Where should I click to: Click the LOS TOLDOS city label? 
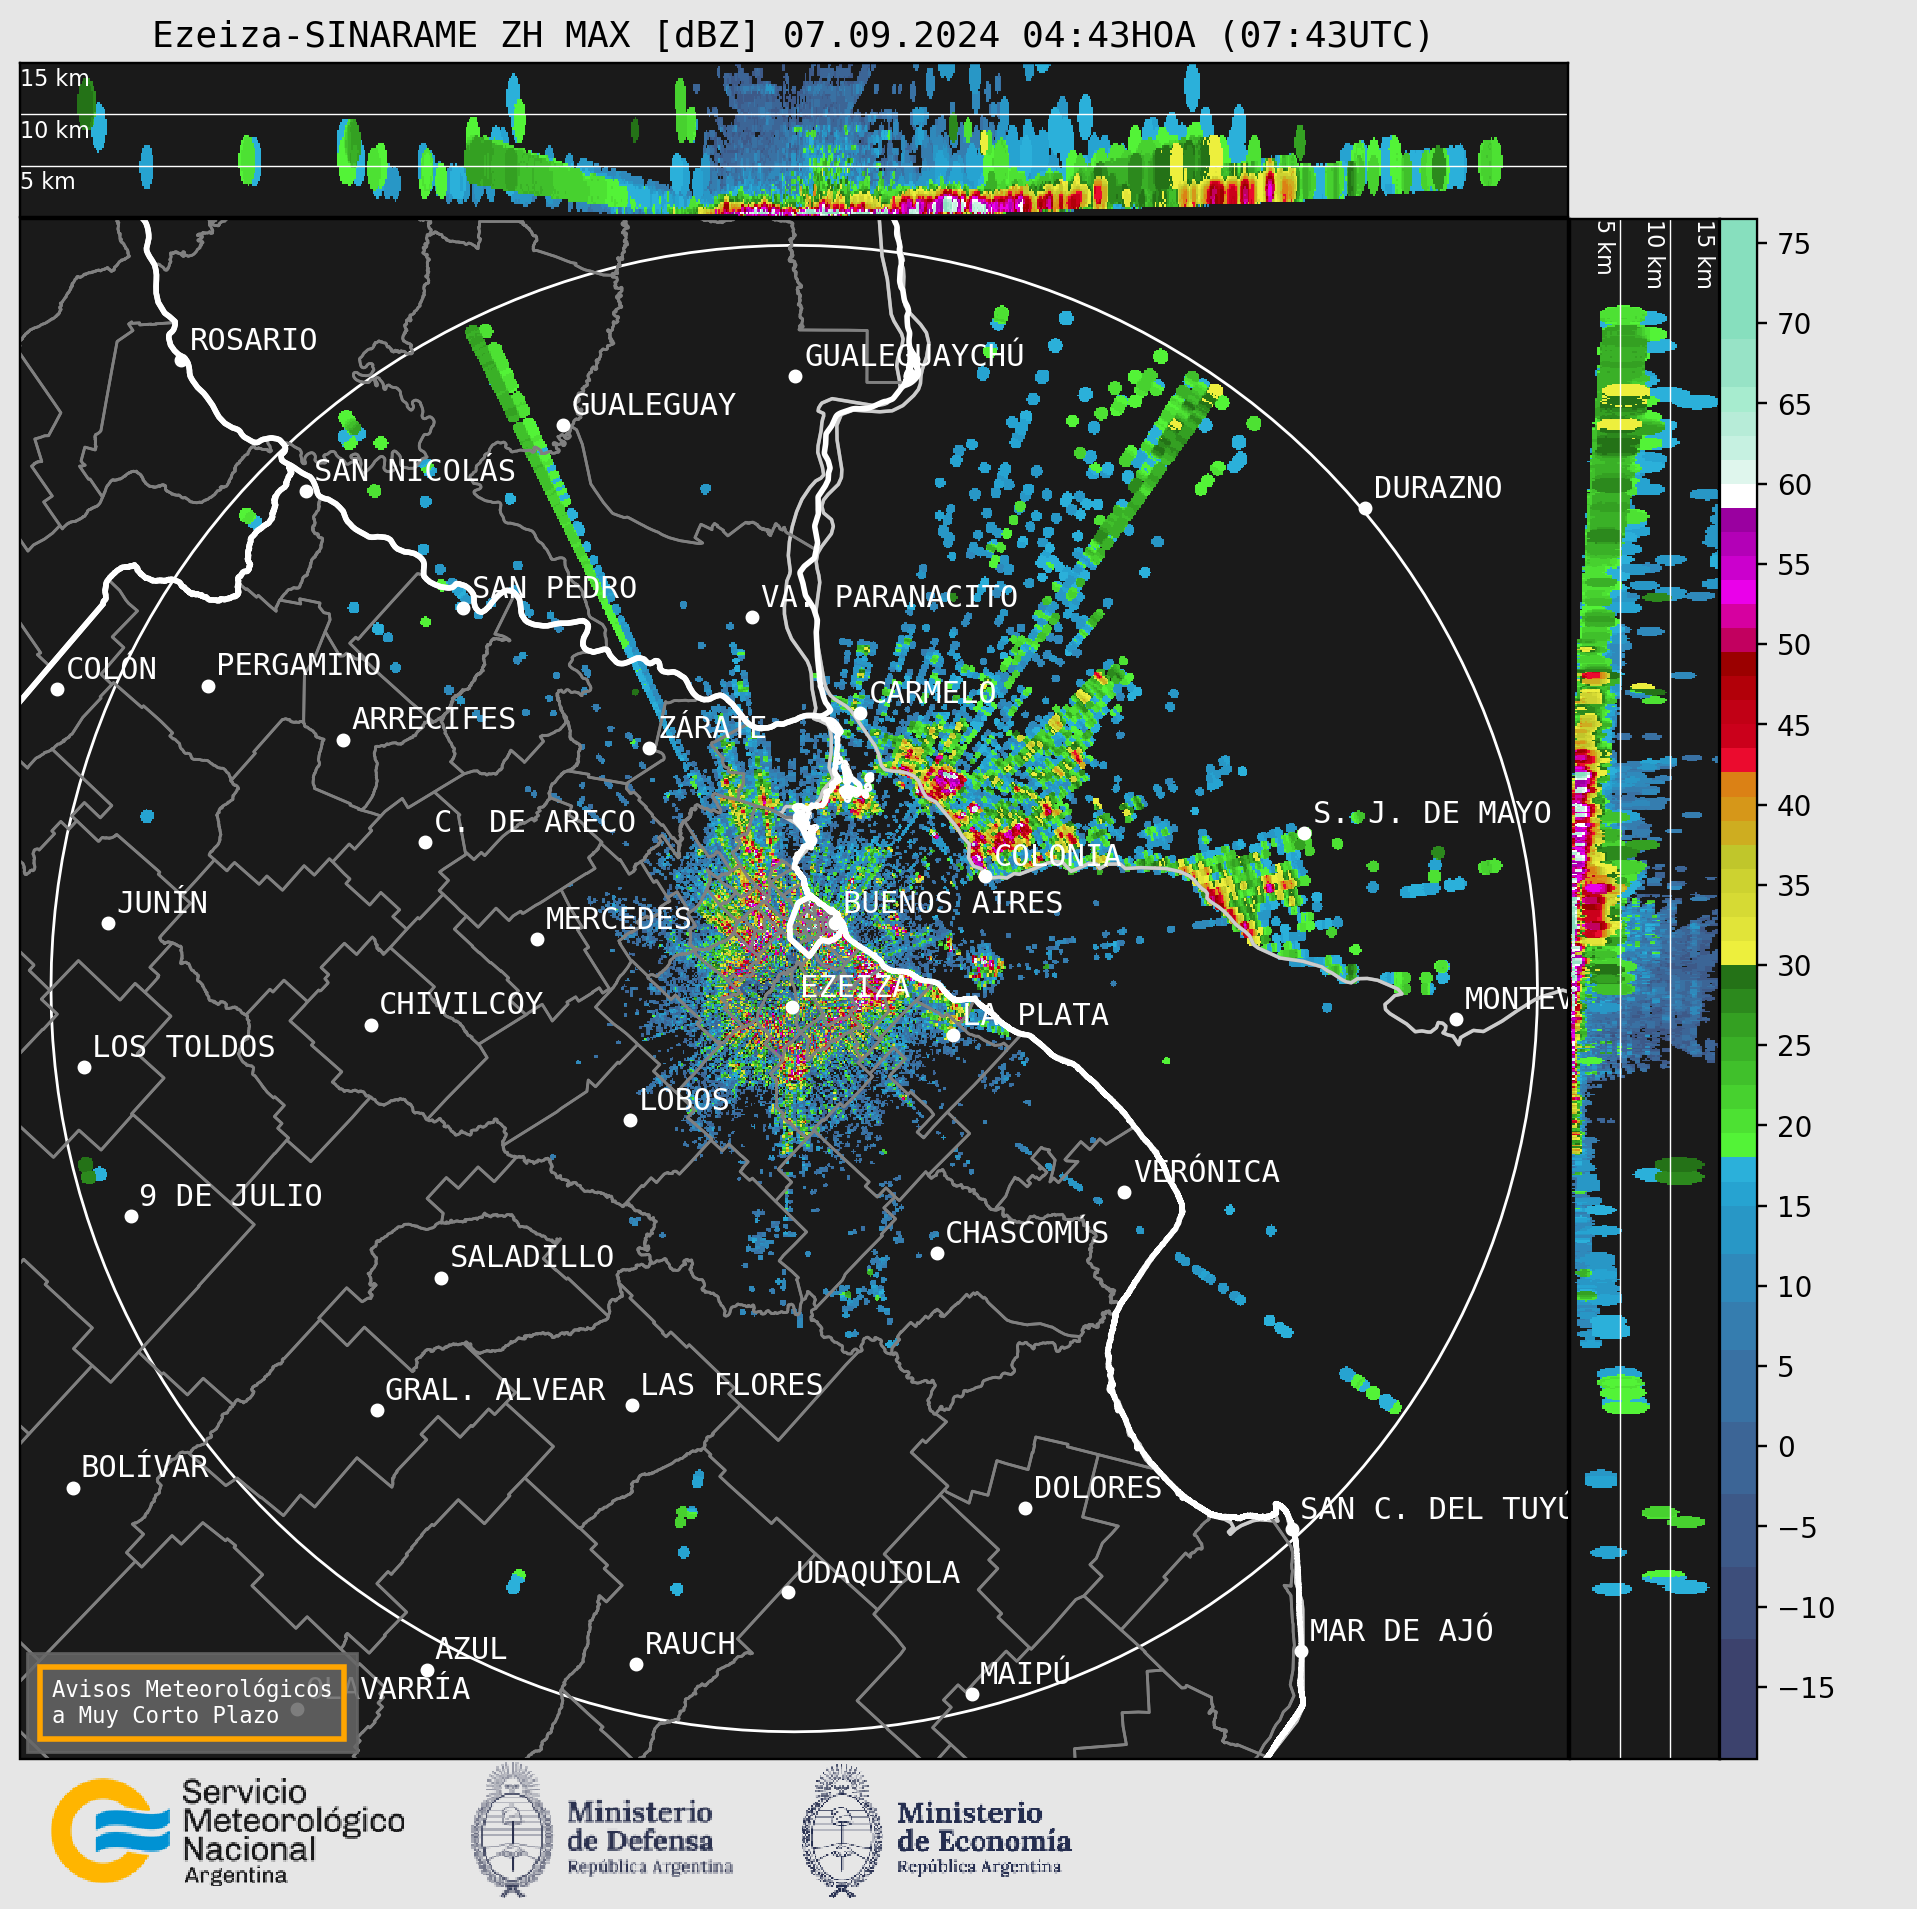pos(183,1047)
